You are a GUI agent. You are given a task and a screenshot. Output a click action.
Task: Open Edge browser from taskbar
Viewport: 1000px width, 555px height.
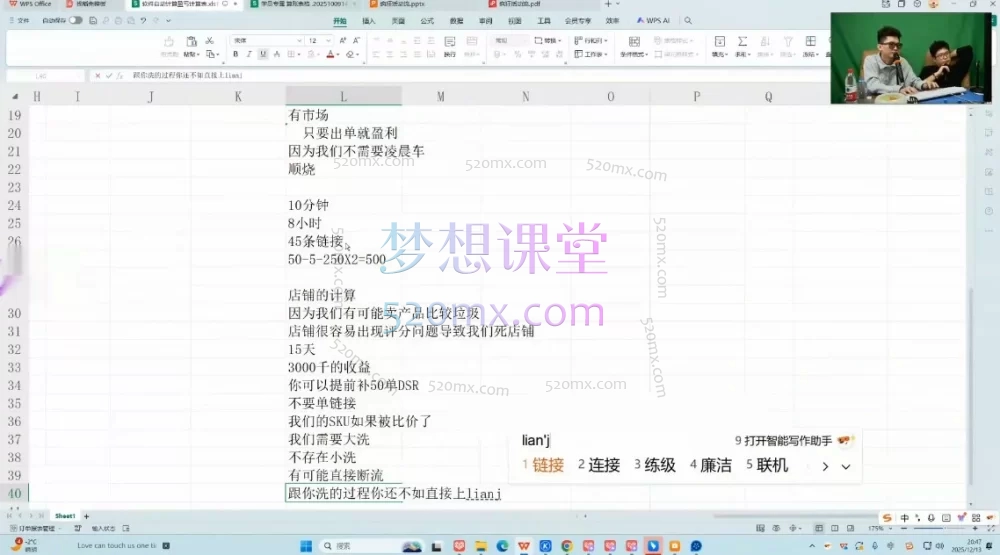pos(502,546)
